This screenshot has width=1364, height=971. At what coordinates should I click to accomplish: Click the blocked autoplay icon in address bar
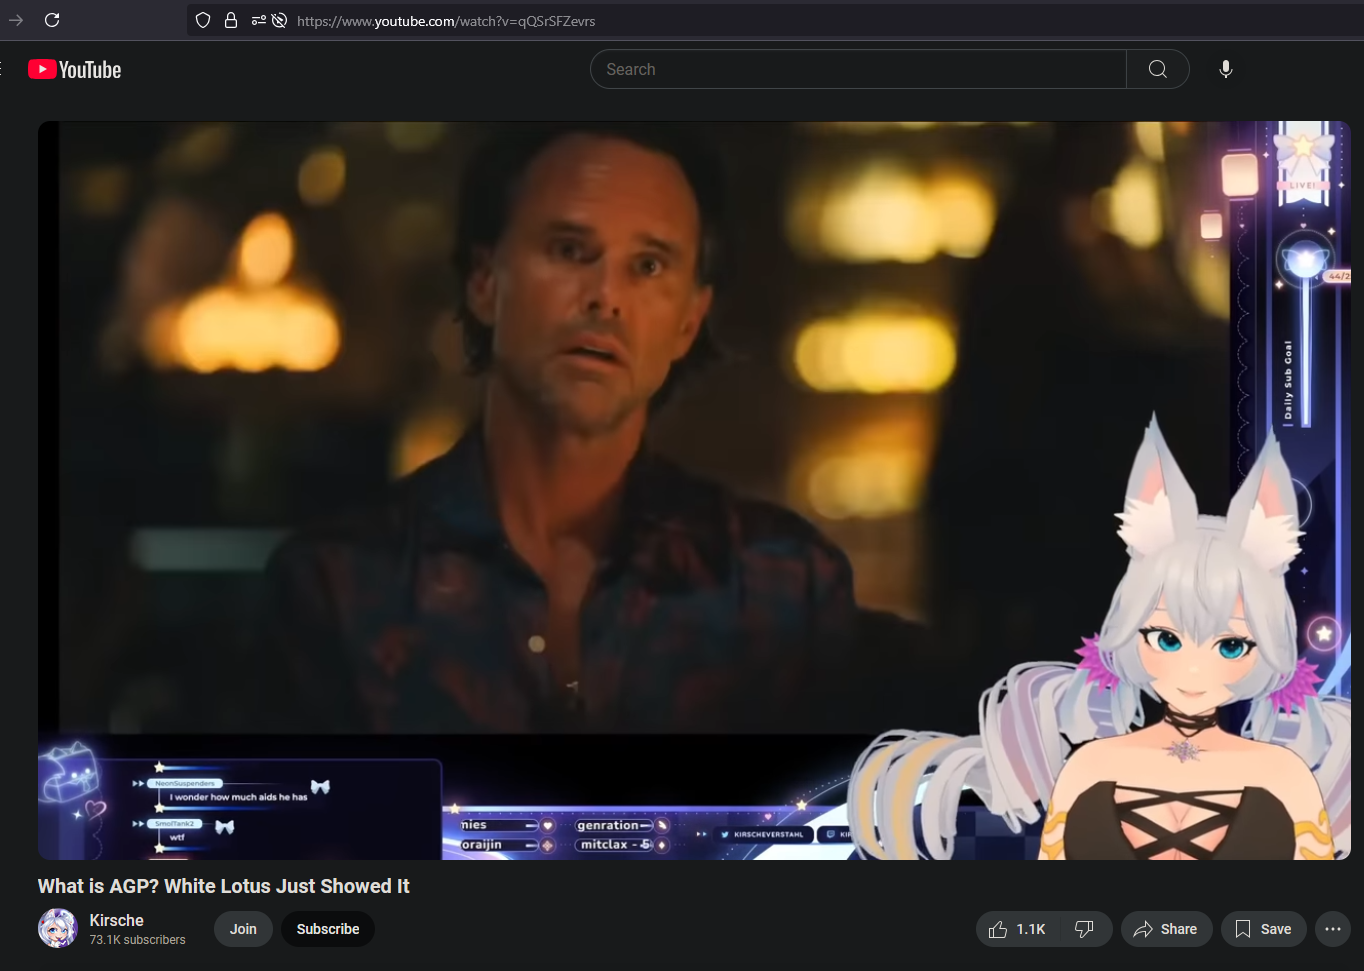[x=279, y=20]
